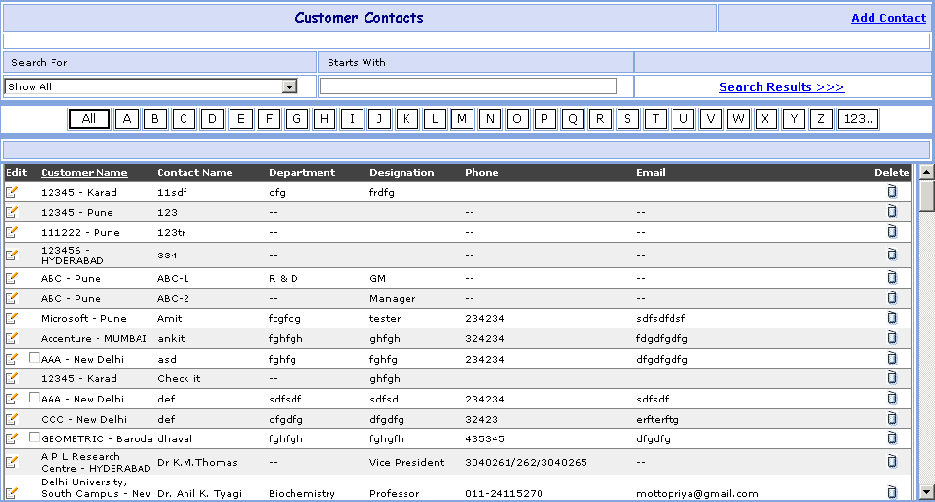935x502 pixels.
Task: Edit the CCC - New Delhi contact
Action: click(12, 419)
